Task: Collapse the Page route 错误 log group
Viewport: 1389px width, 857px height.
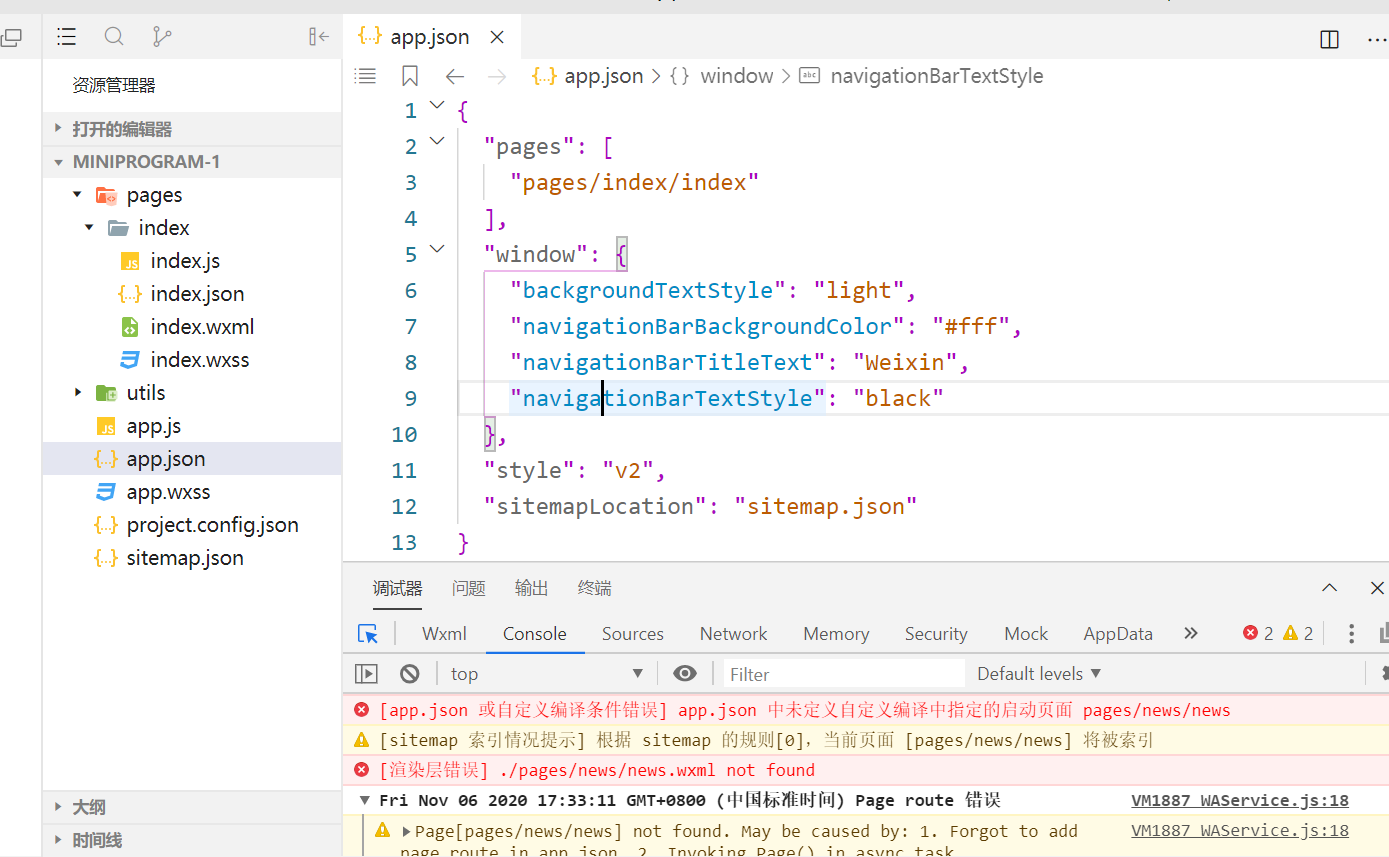Action: (365, 800)
